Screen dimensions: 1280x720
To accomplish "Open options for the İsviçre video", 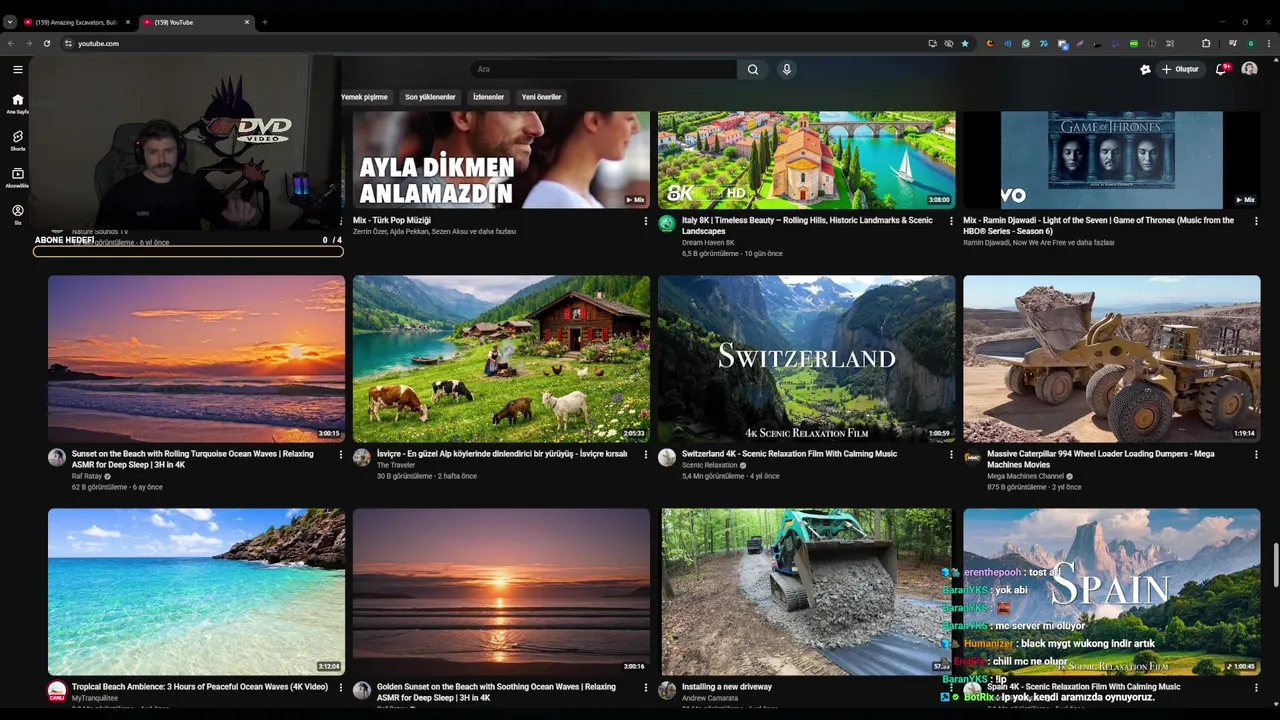I will [x=645, y=455].
